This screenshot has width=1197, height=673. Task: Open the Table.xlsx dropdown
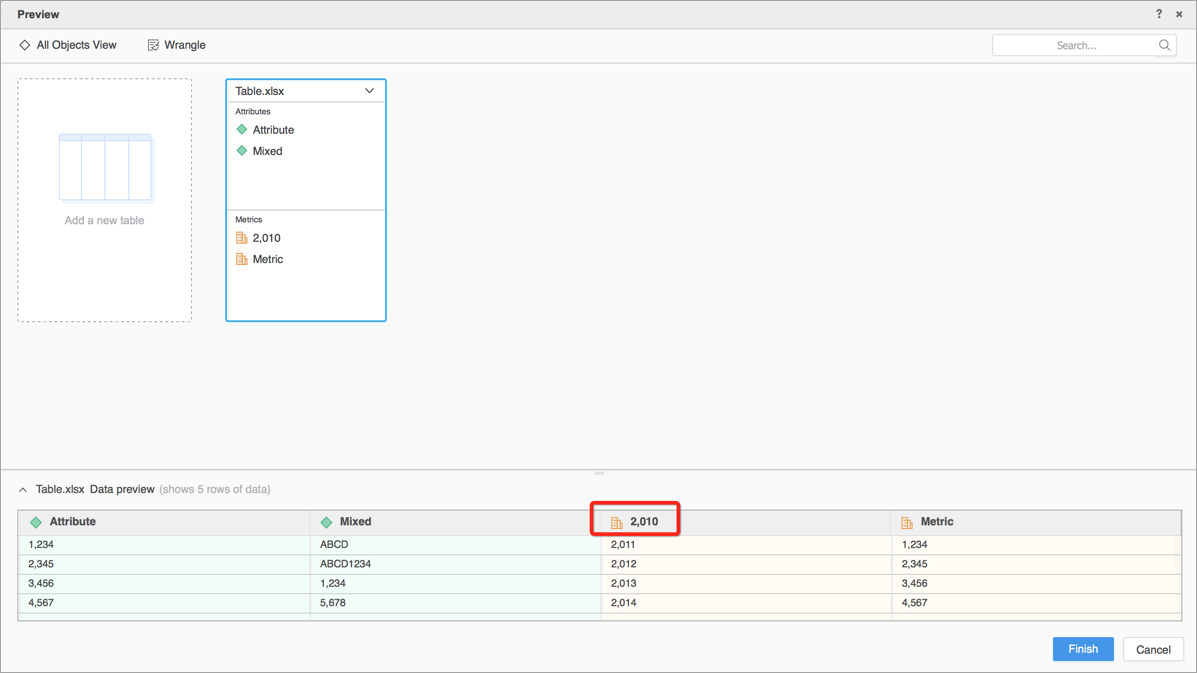click(371, 90)
